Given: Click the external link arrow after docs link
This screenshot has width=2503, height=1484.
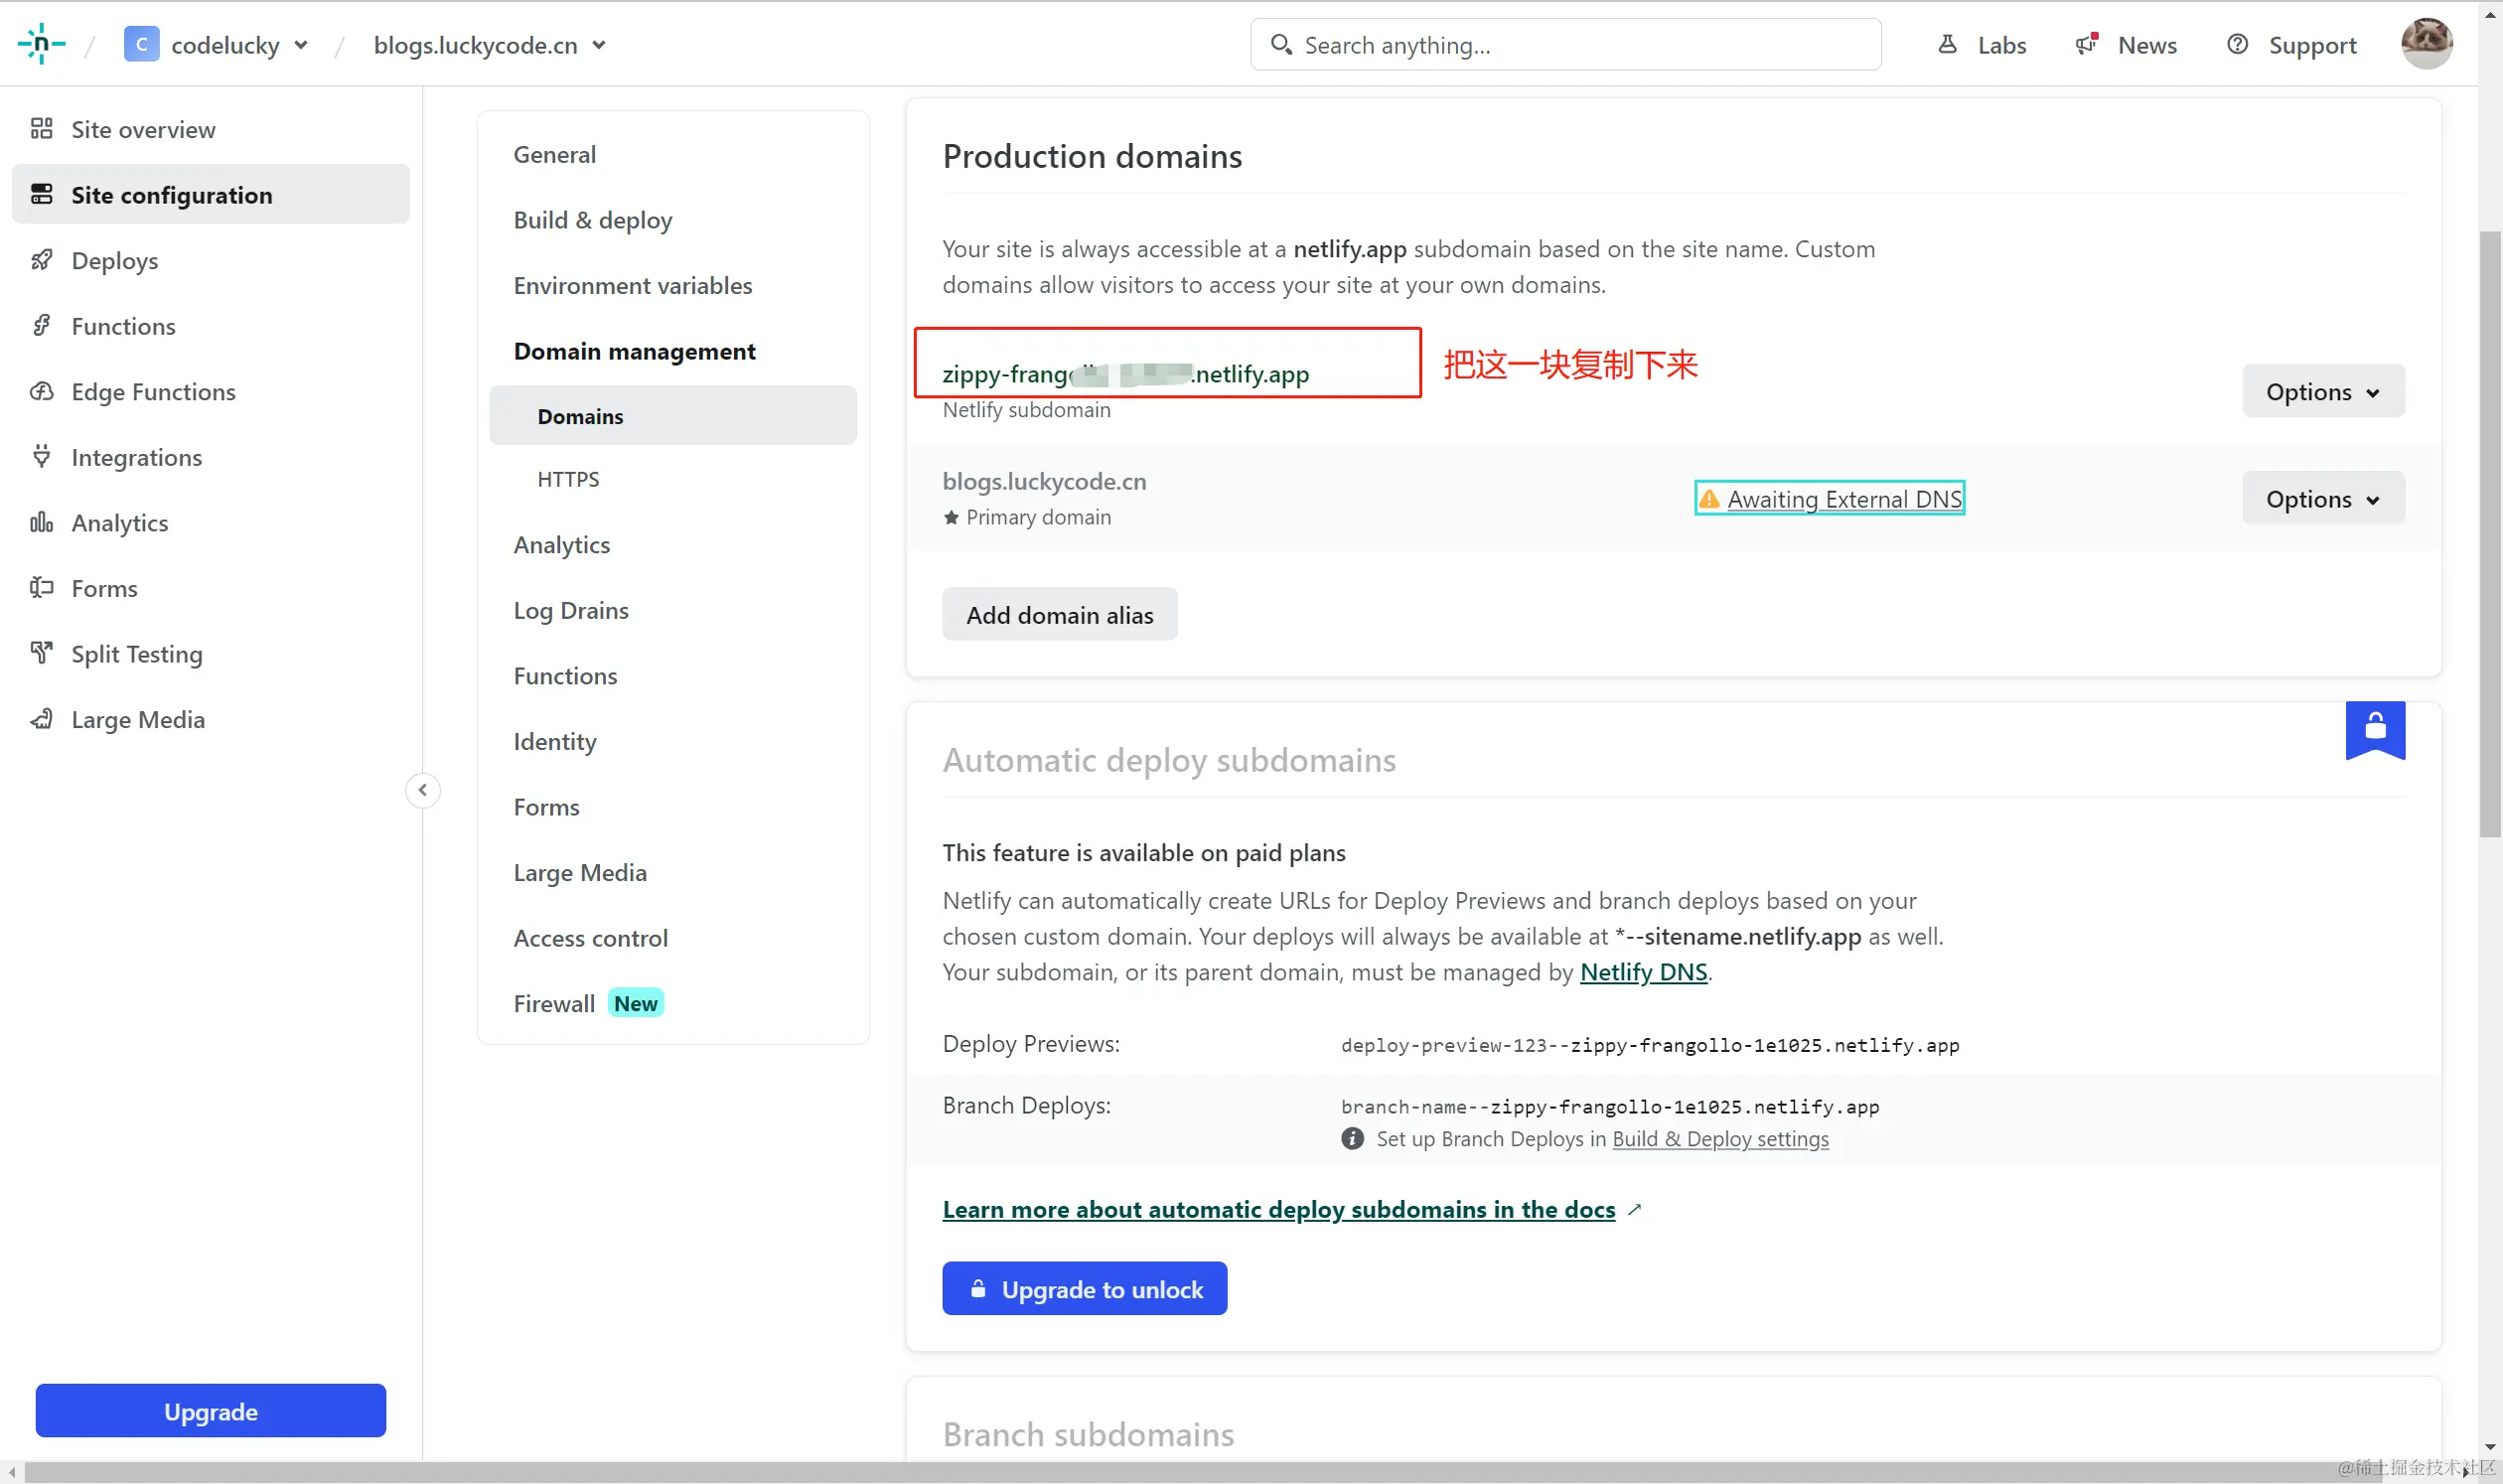Looking at the screenshot, I should pos(1634,1209).
